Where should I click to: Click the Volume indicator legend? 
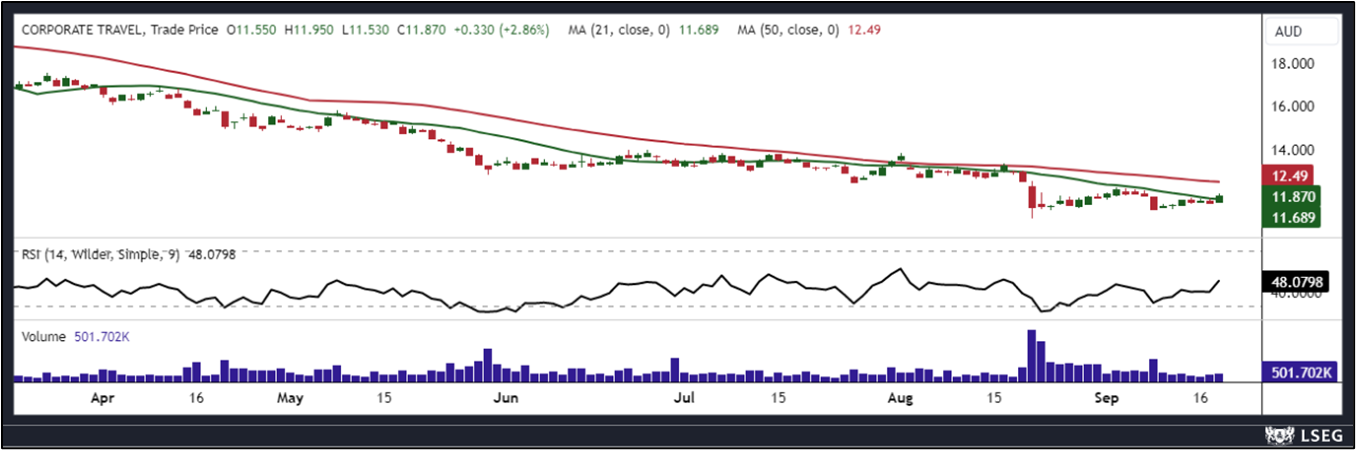pyautogui.click(x=45, y=337)
